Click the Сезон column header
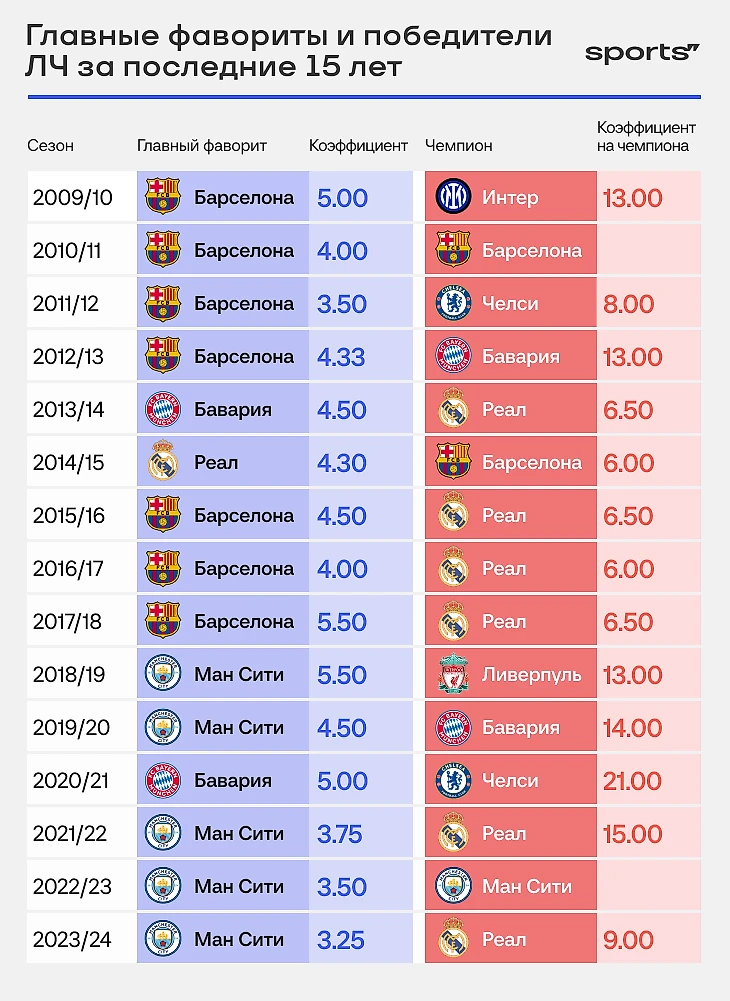The image size is (730, 1001). coord(50,146)
